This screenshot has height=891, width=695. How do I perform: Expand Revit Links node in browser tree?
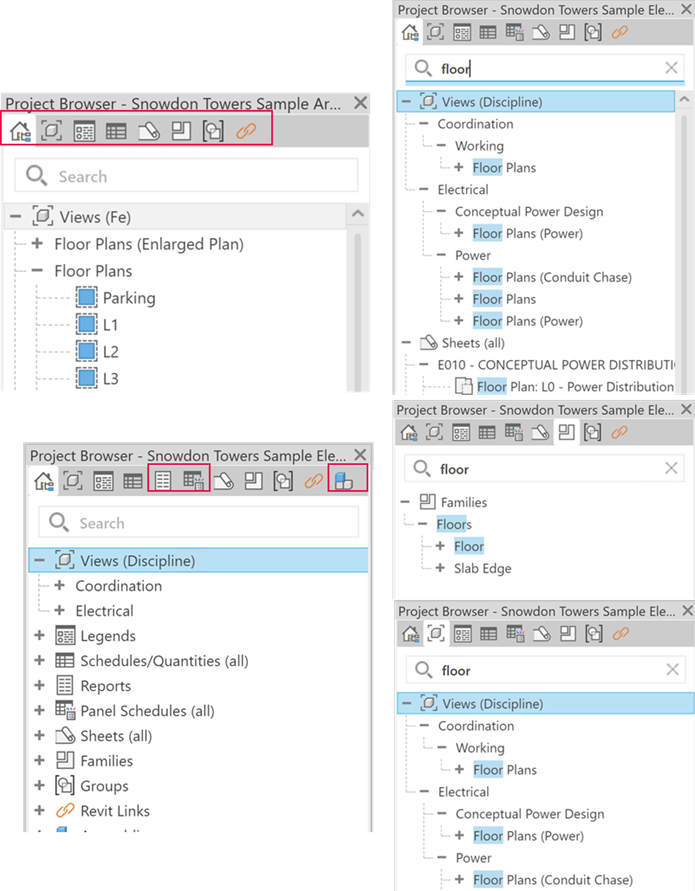(39, 810)
